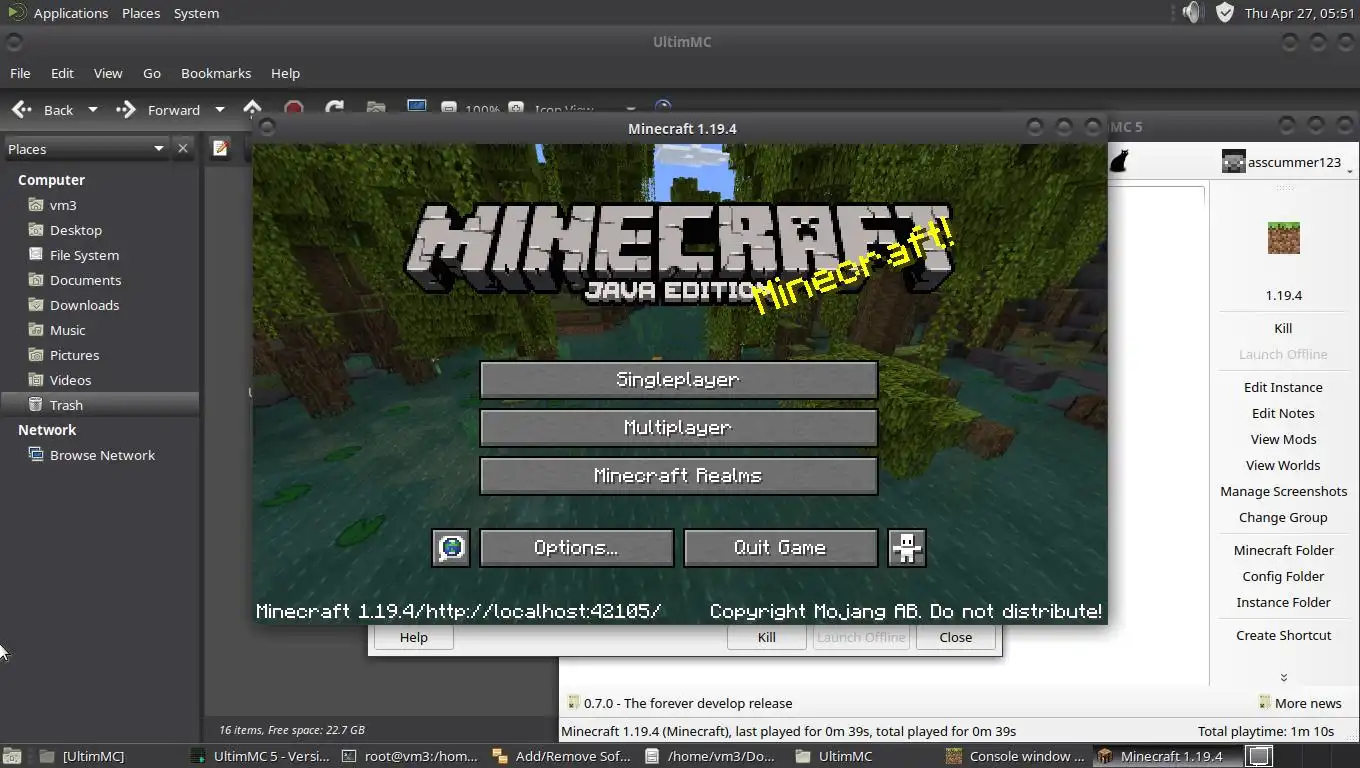The image size is (1360, 768).
Task: Open the Edit menu in file manager
Action: tap(62, 73)
